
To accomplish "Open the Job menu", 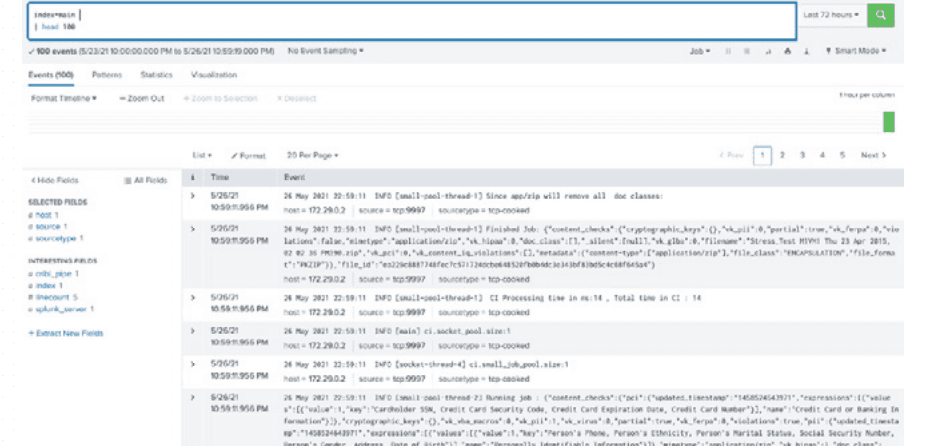I will 699,50.
